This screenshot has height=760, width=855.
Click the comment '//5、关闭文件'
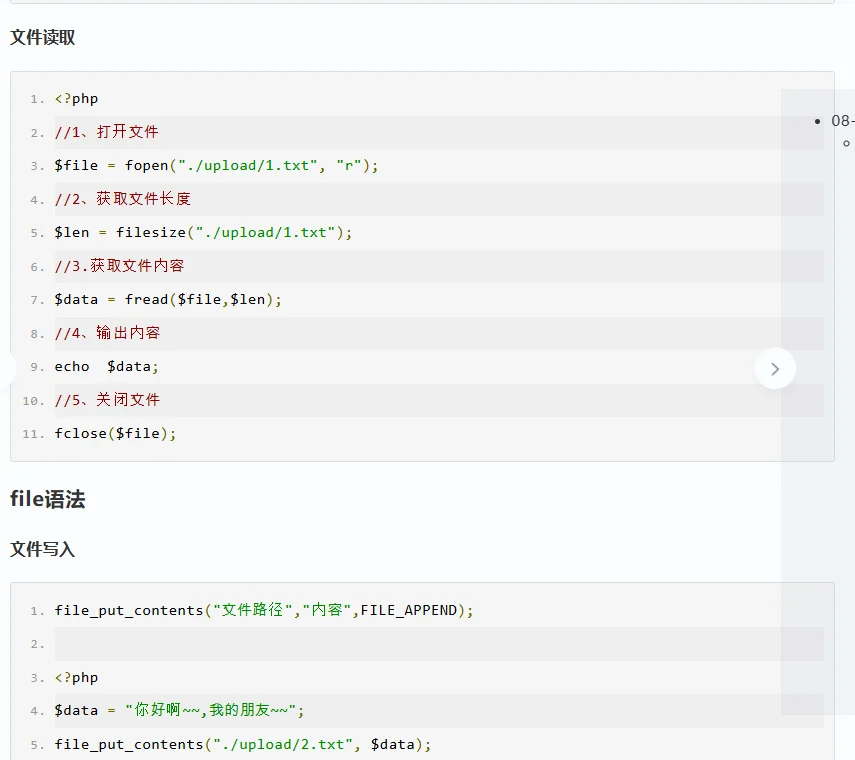tap(107, 400)
